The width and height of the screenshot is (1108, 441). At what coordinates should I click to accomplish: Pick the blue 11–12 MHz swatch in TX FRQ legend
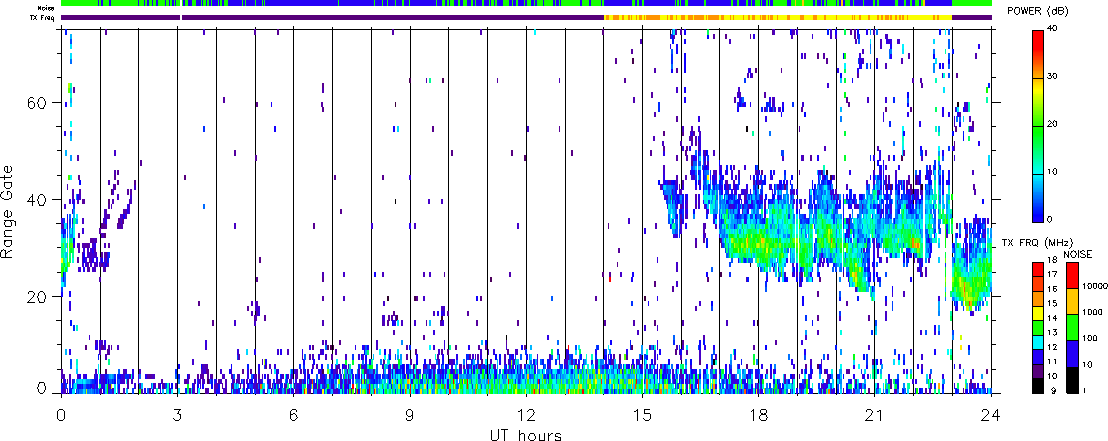(x=1040, y=357)
